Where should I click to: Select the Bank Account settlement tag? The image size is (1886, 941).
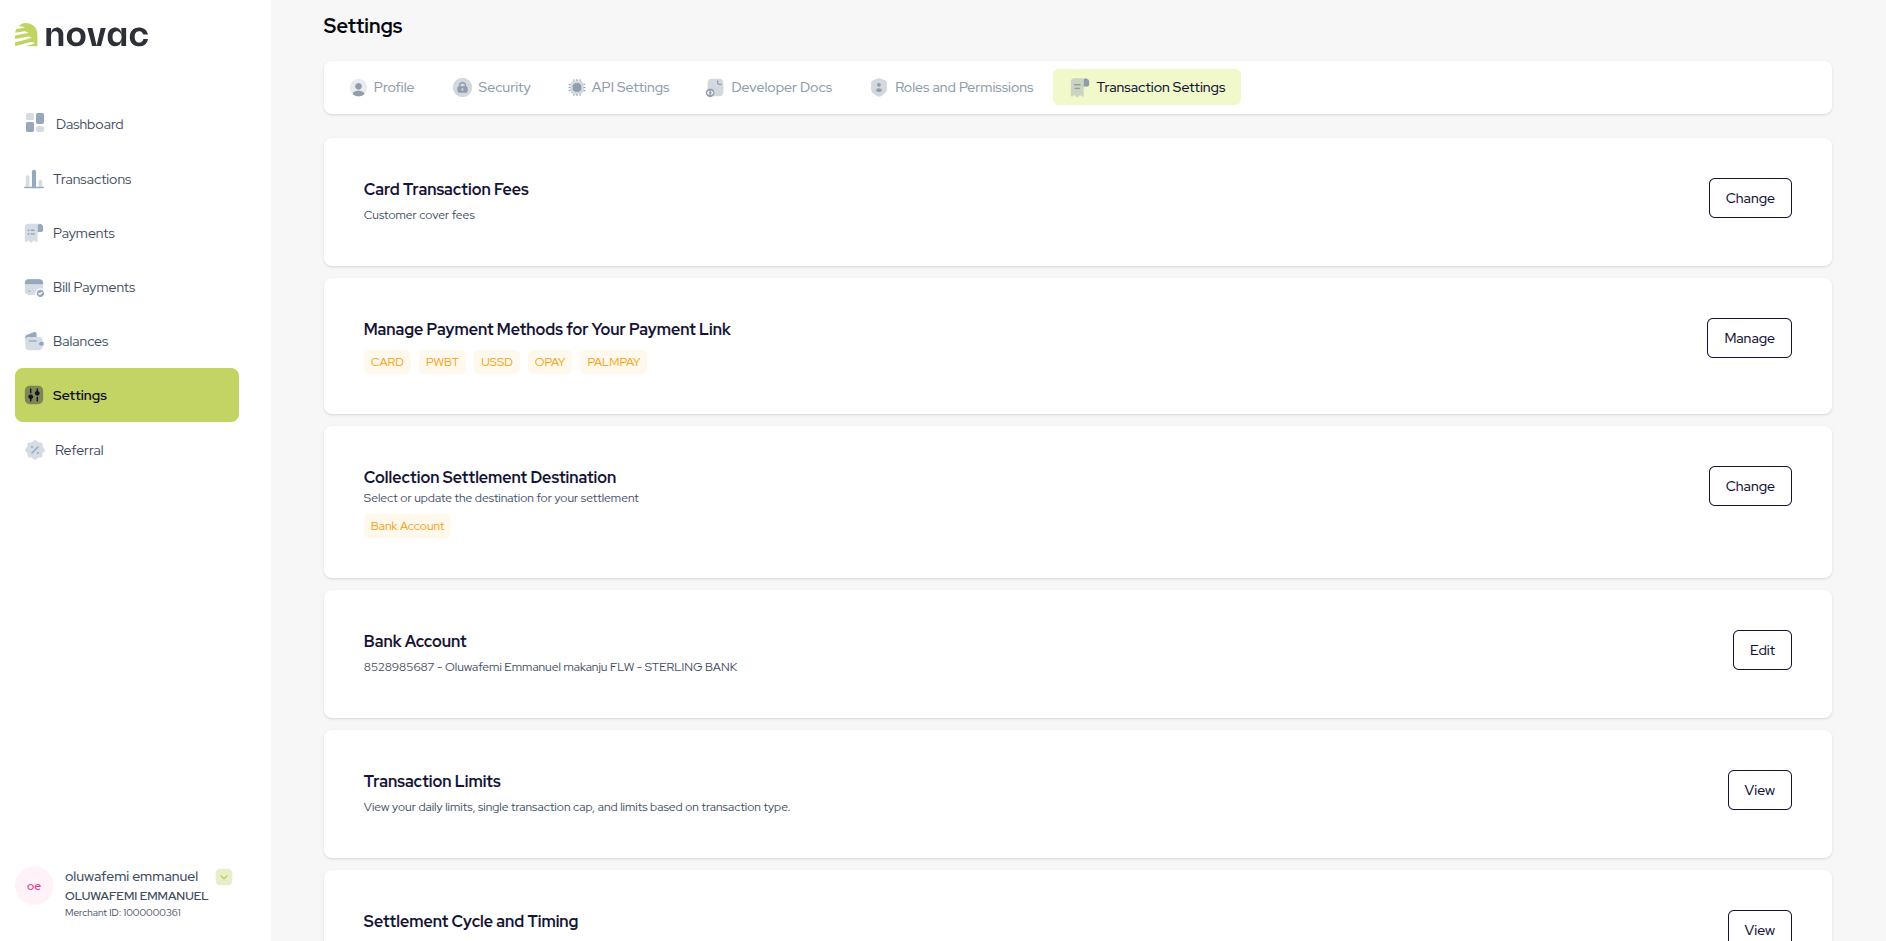point(406,525)
